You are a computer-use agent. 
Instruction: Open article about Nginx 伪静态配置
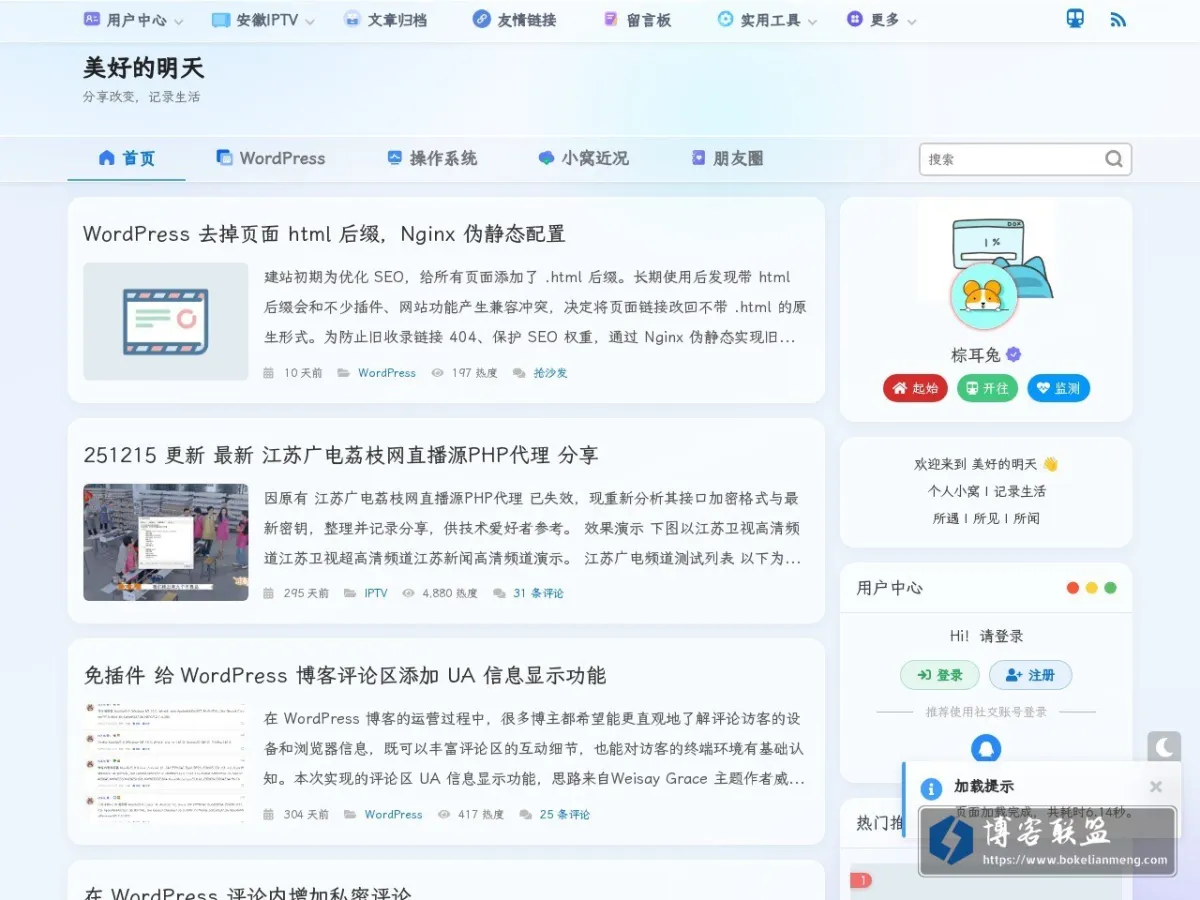[324, 234]
